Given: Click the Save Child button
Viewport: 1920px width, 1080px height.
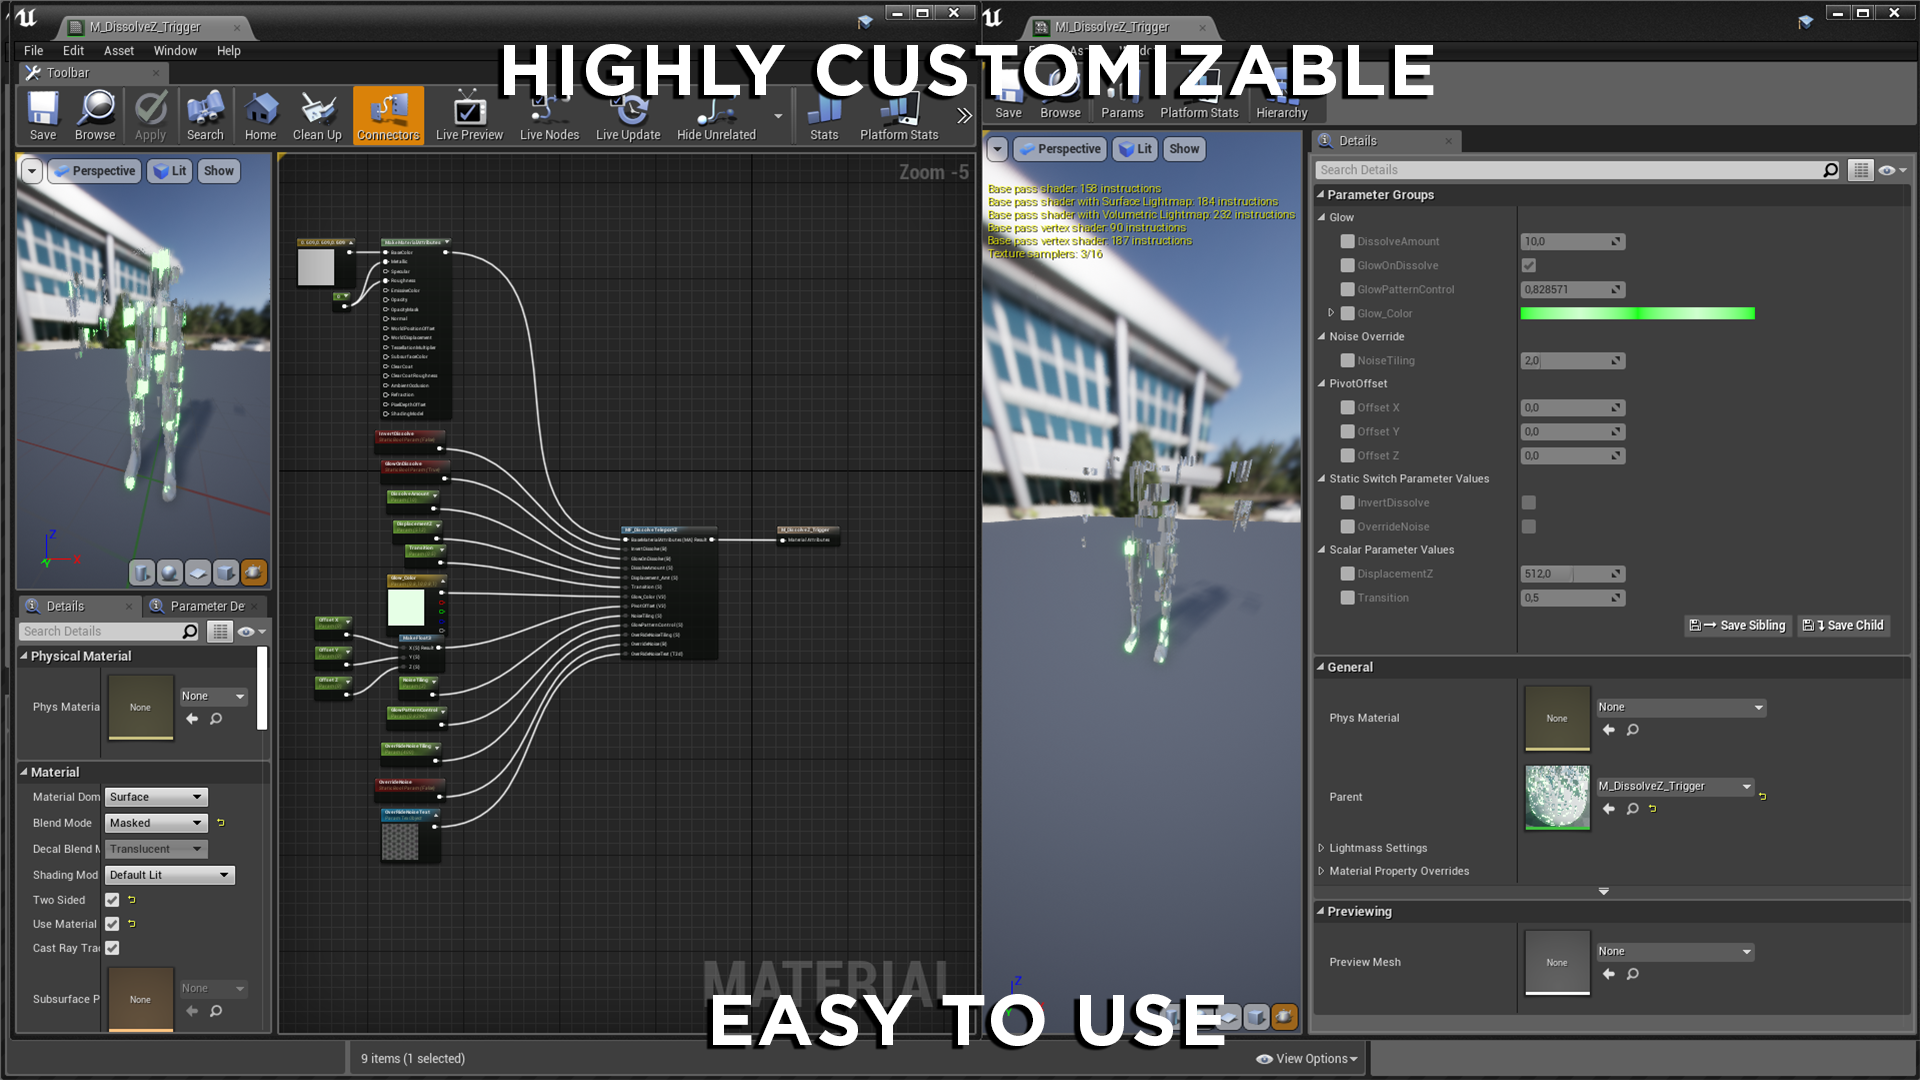Looking at the screenshot, I should pyautogui.click(x=1843, y=626).
